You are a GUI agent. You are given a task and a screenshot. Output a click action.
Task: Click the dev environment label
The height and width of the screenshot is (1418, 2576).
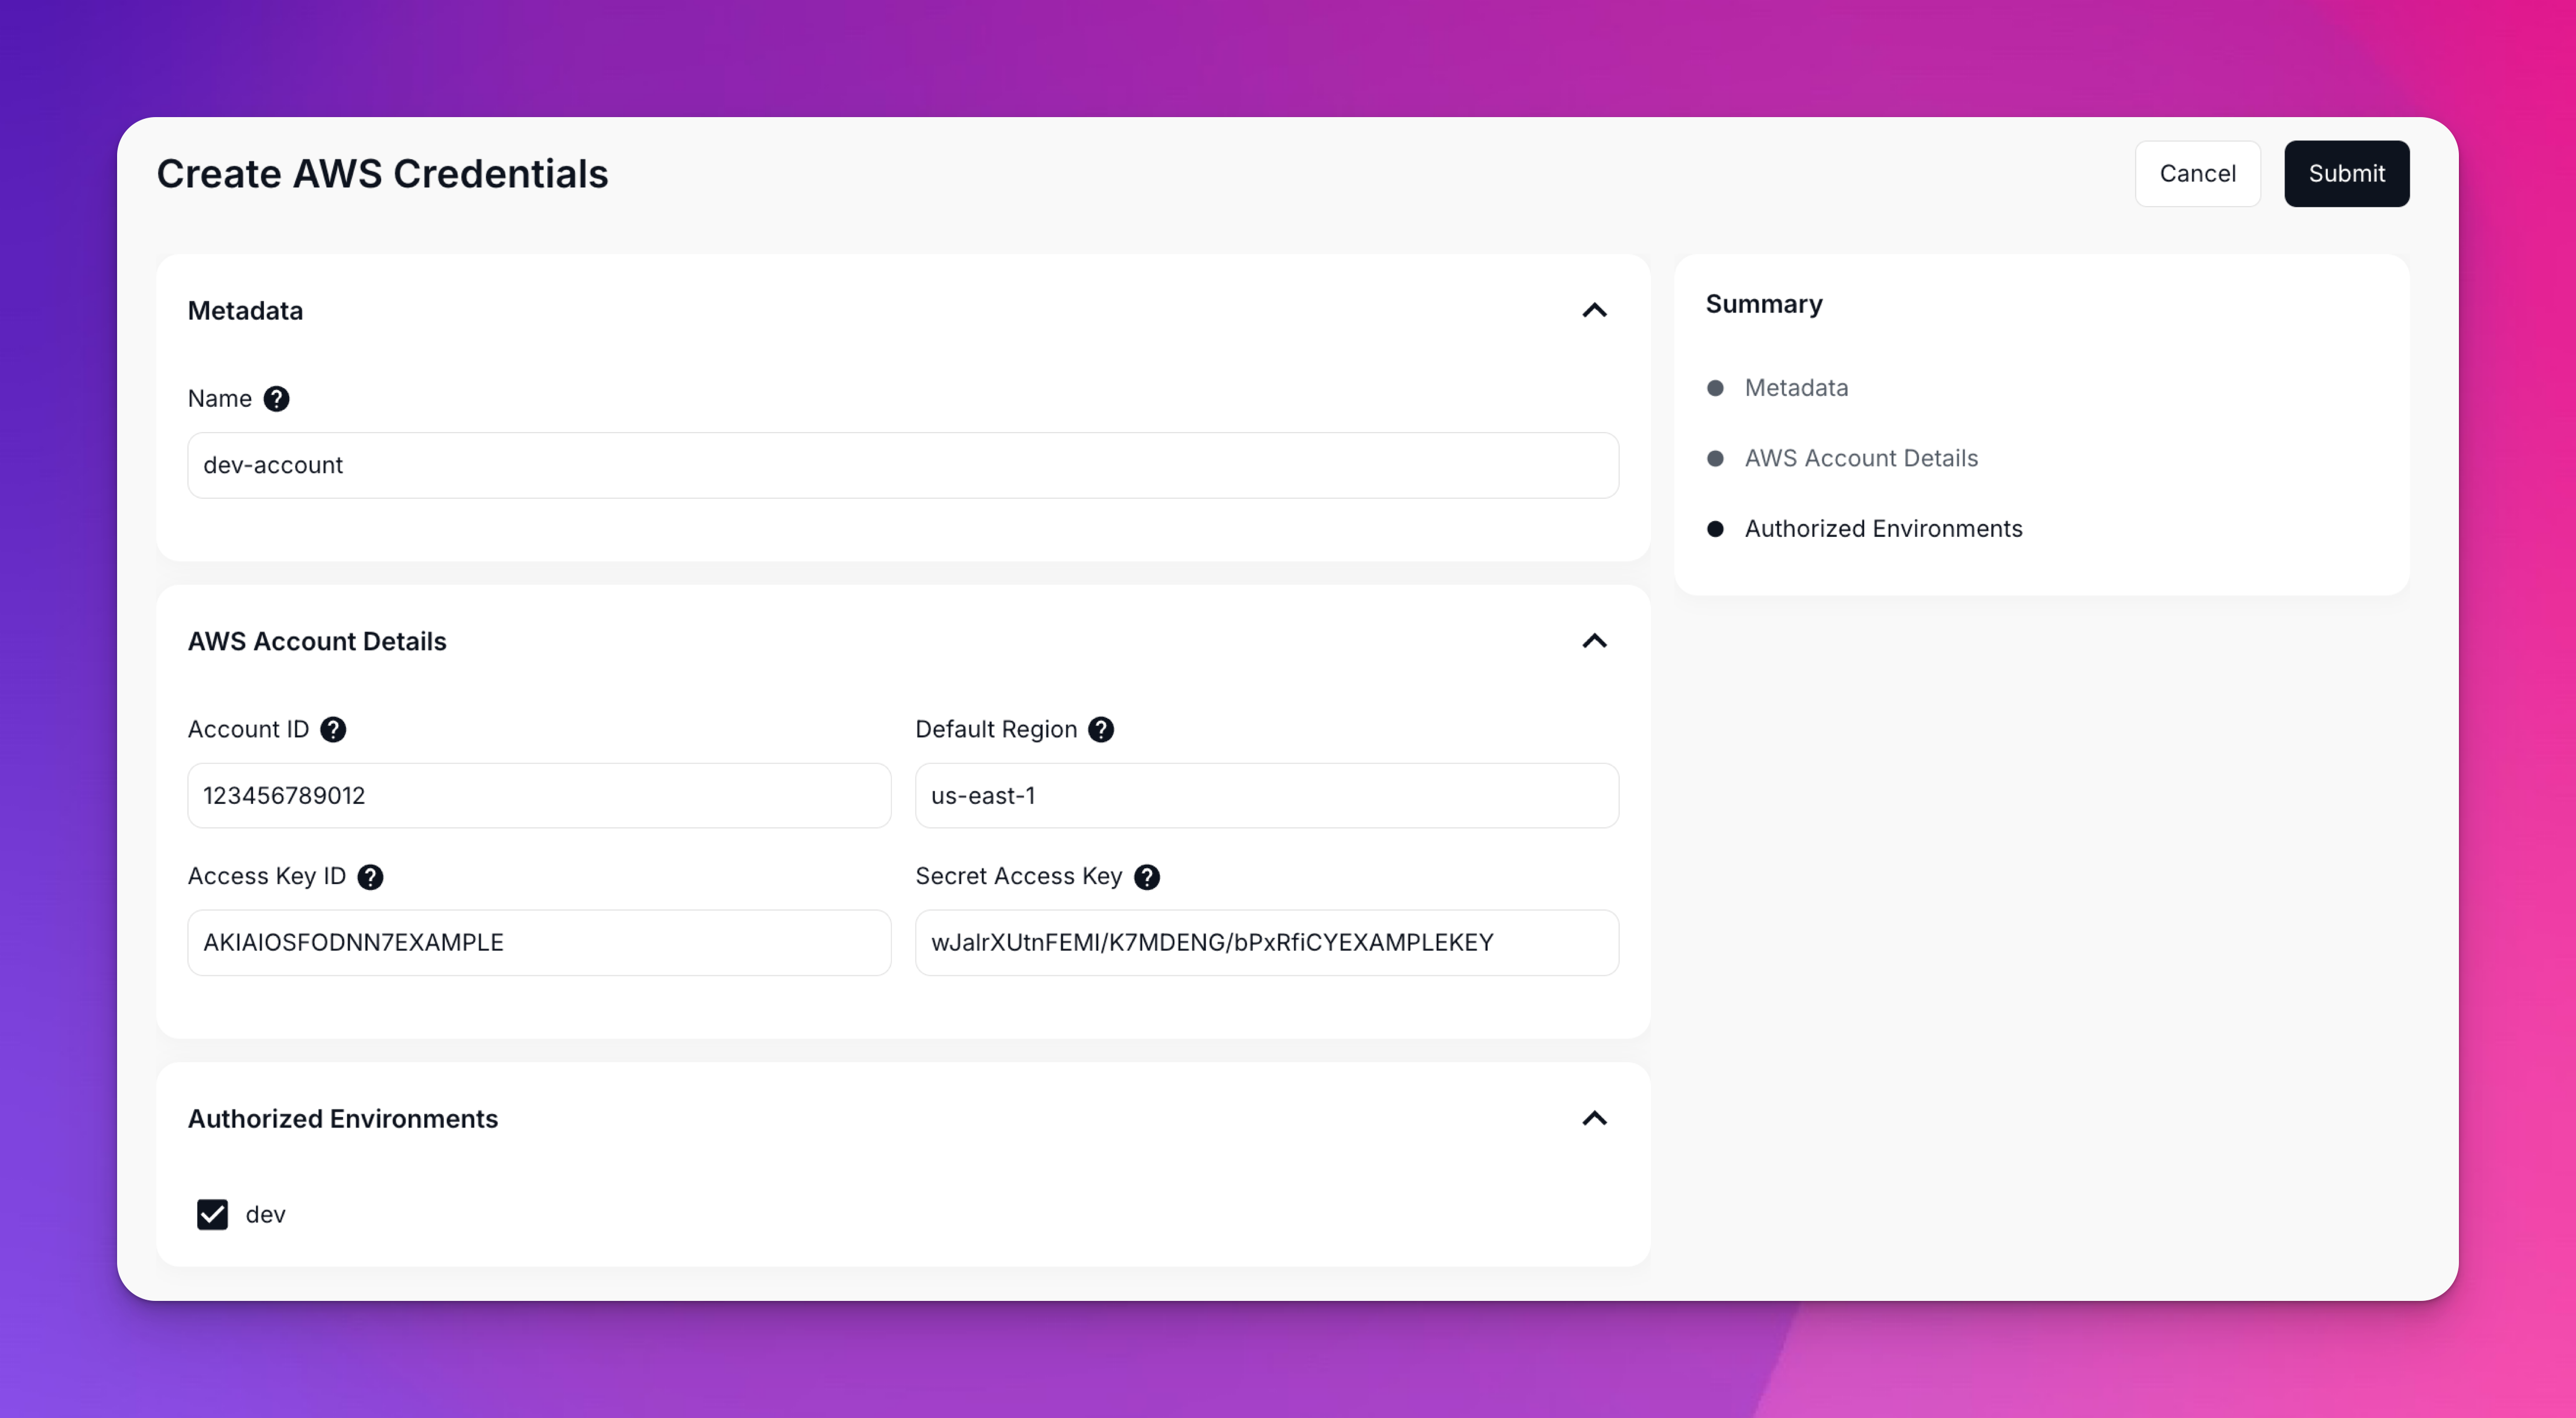tap(265, 1215)
